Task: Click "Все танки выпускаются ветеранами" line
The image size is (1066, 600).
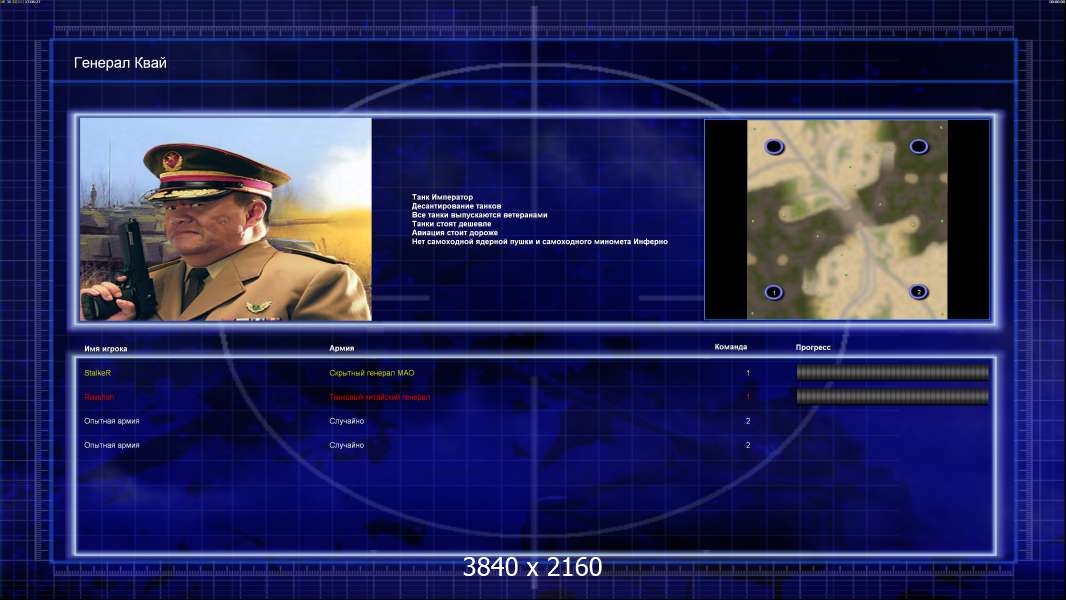Action: (479, 215)
